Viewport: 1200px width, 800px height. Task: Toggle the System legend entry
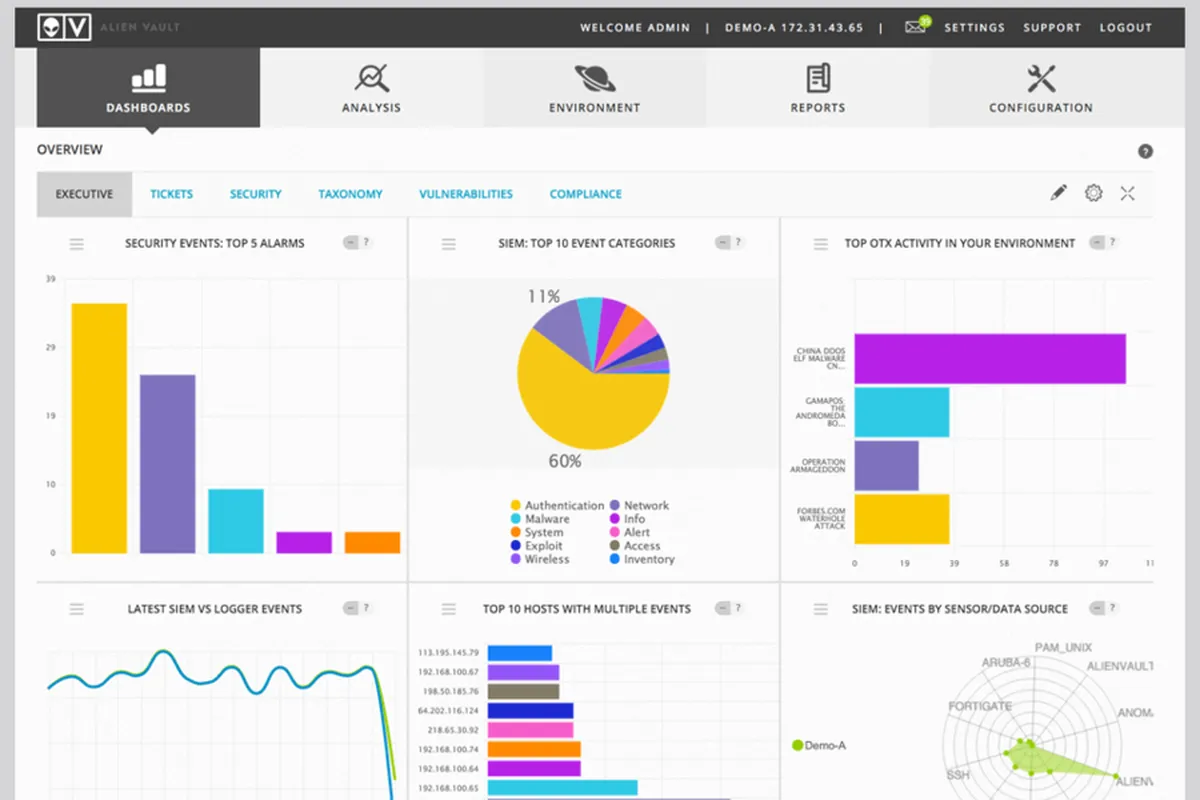pos(536,533)
